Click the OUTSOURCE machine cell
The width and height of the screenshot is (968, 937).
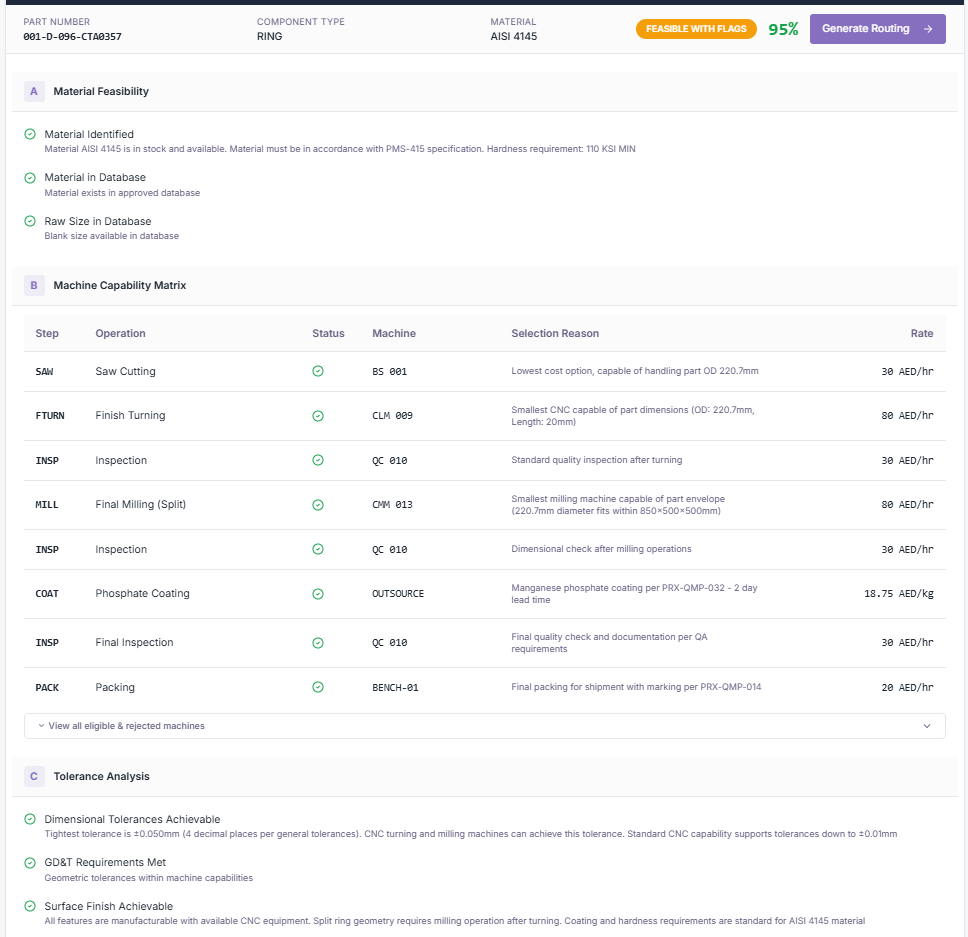coord(398,594)
